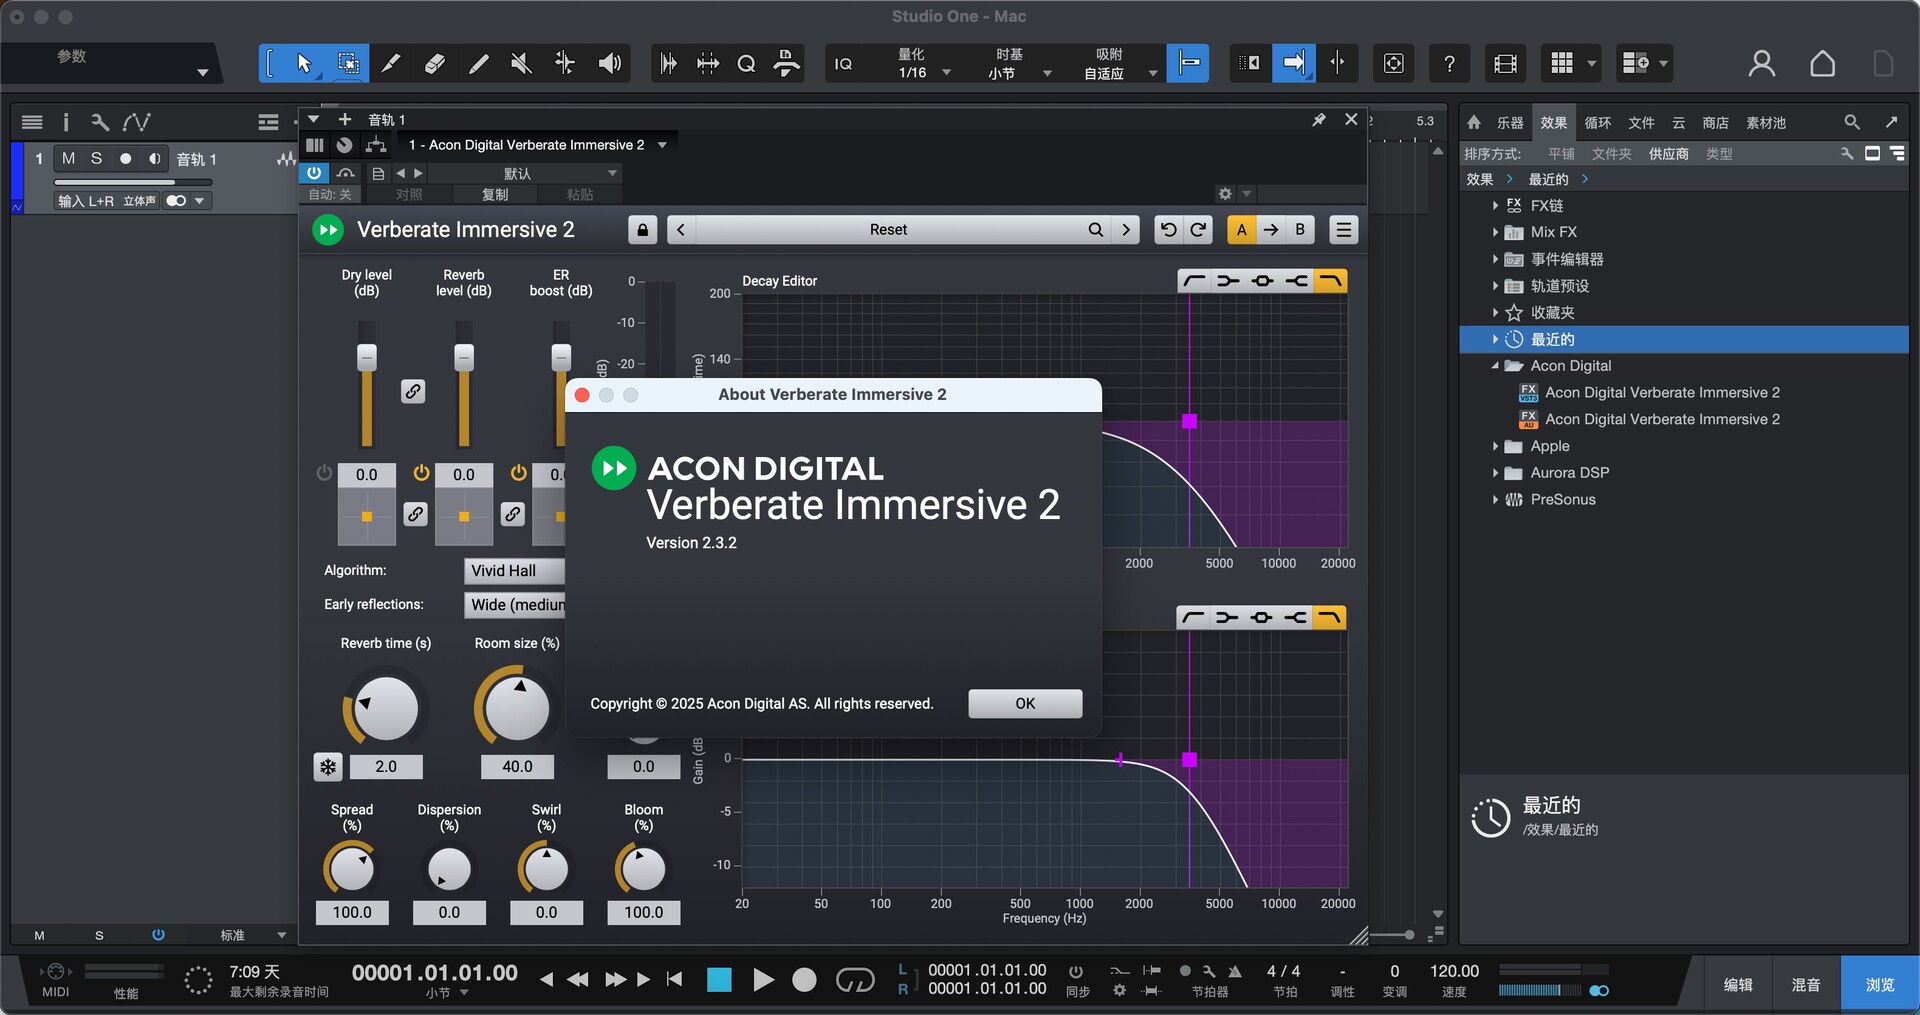Expand the Mix FX folder

pyautogui.click(x=1495, y=232)
